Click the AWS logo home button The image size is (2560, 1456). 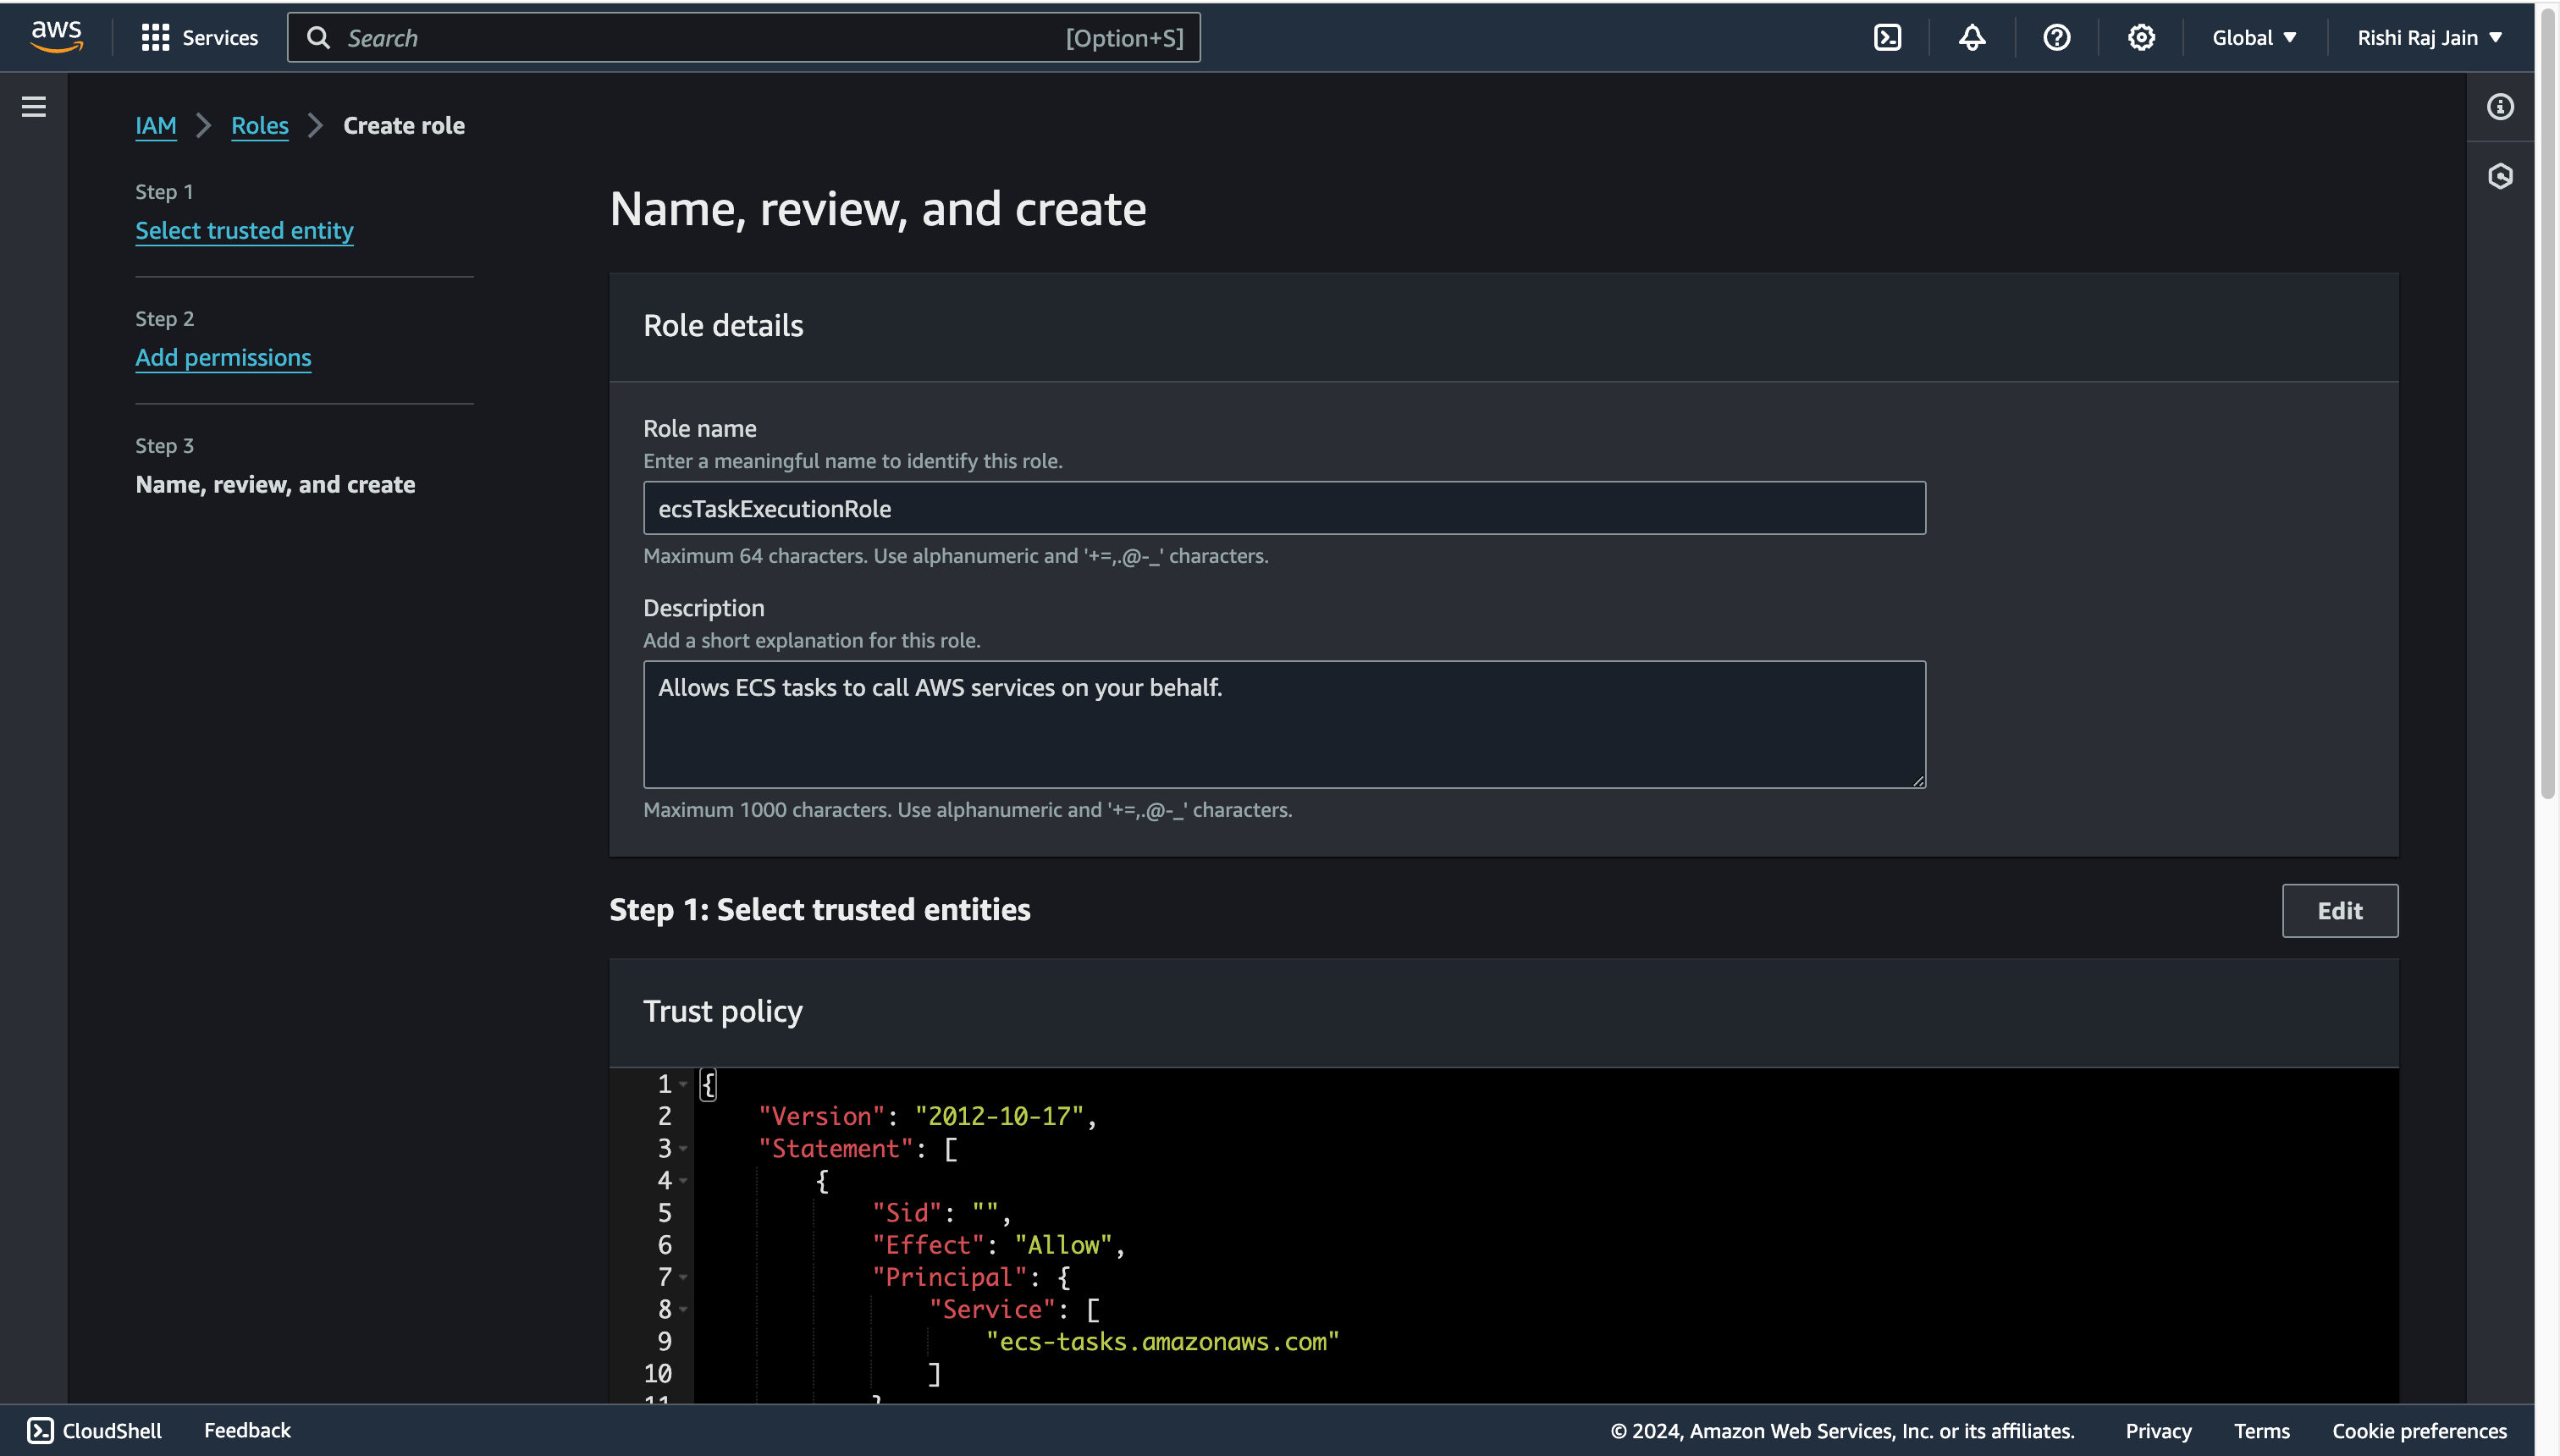(51, 36)
